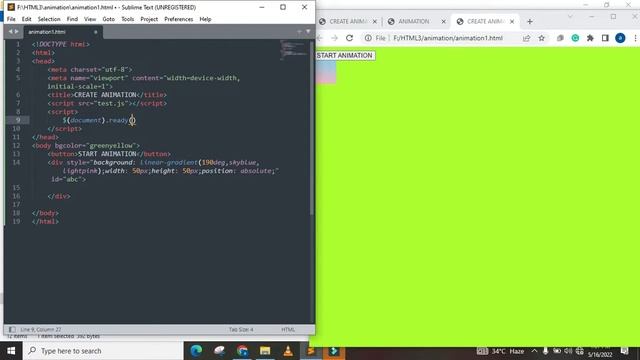Go to previous tab arrow in Sublime

click(10, 31)
